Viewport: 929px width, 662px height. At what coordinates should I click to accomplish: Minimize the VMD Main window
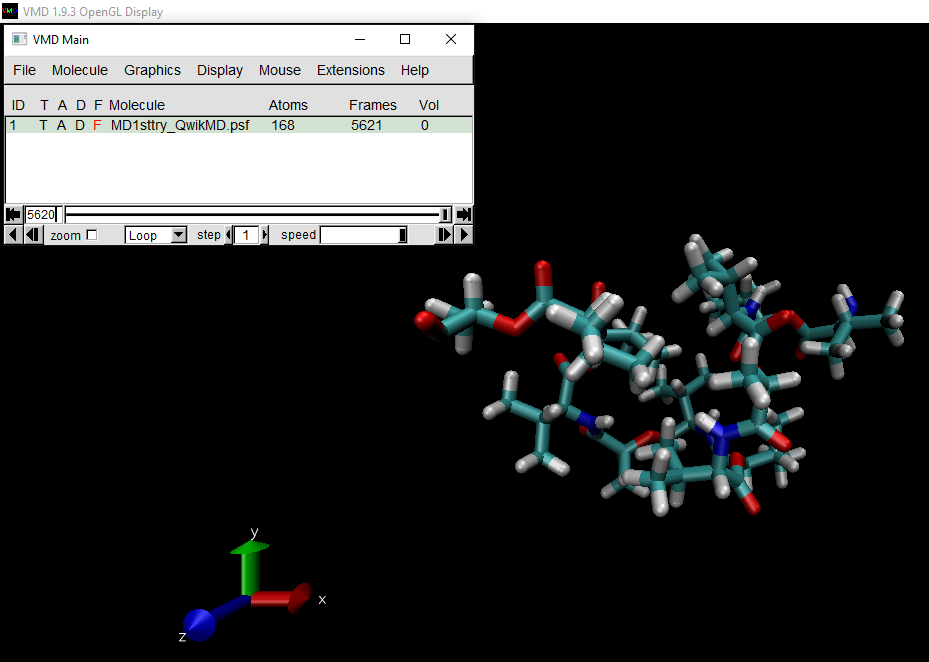360,39
